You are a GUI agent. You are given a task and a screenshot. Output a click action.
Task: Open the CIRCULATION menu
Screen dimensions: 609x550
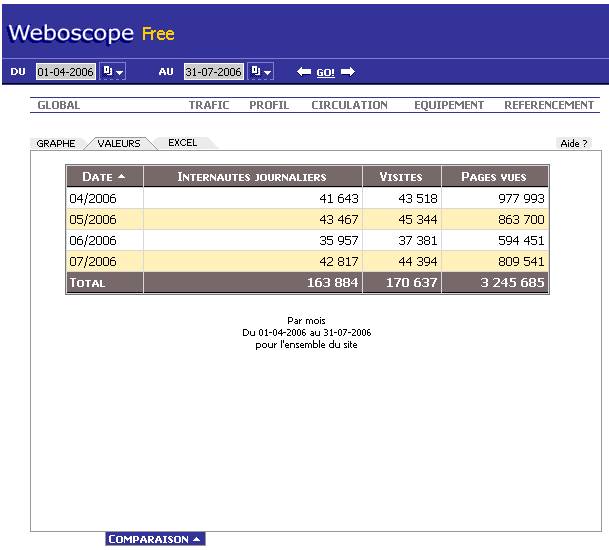click(350, 105)
